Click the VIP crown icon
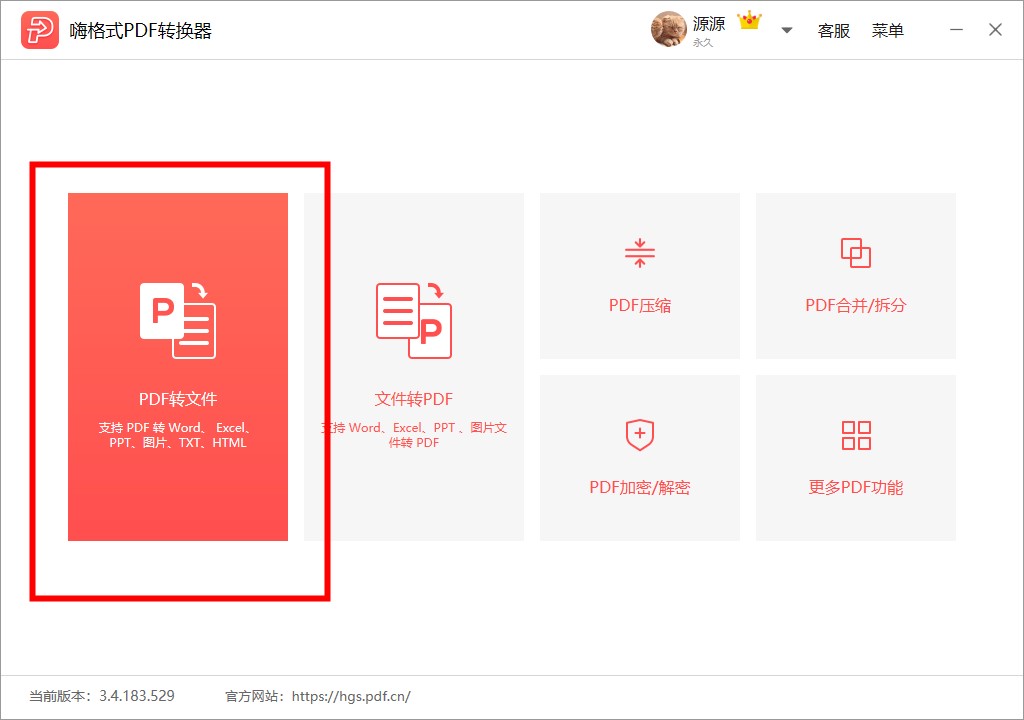The width and height of the screenshot is (1024, 720). pyautogui.click(x=749, y=21)
